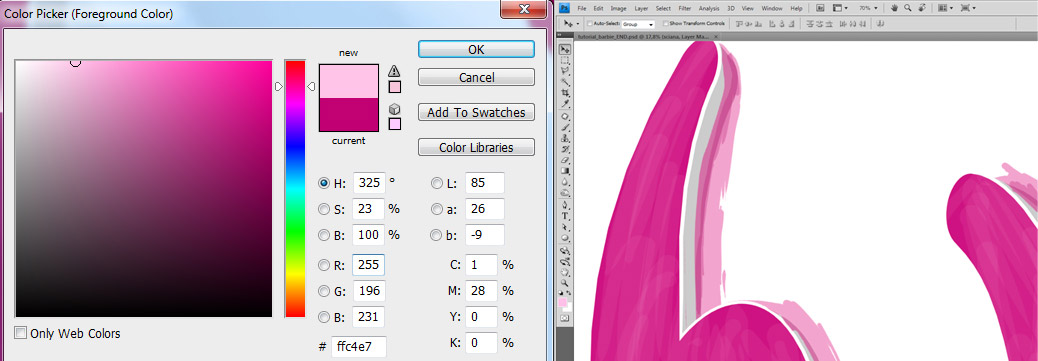Open the Image menu
This screenshot has width=1038, height=361.
coord(619,8)
